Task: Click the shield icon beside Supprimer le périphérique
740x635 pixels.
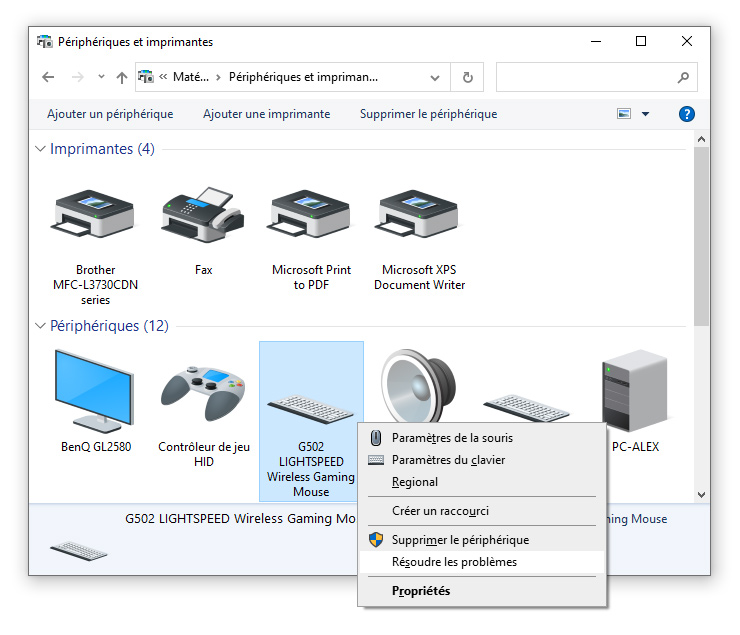Action: pos(376,540)
